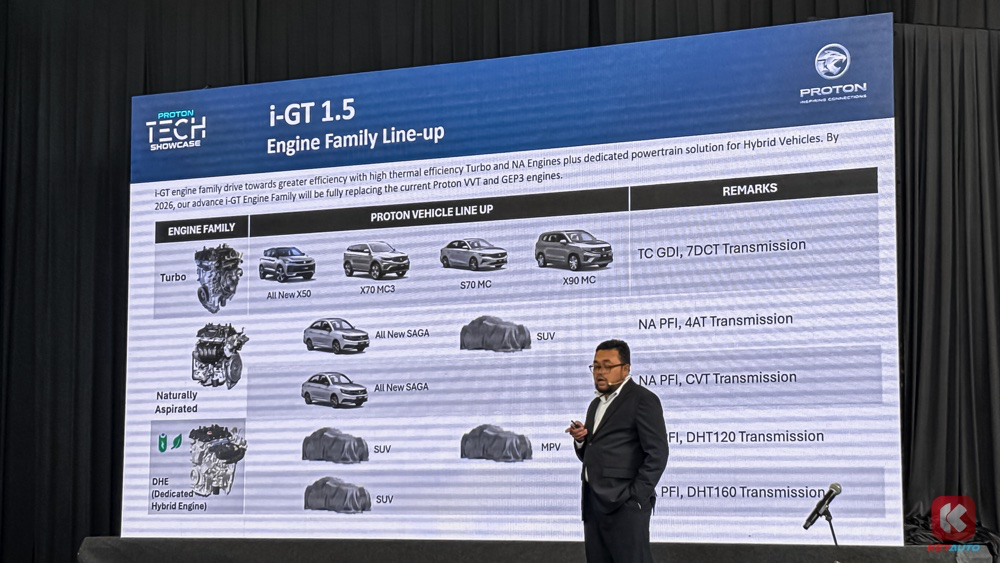Pick the X70 MC3 vehicle image
The width and height of the screenshot is (1000, 563).
(376, 260)
